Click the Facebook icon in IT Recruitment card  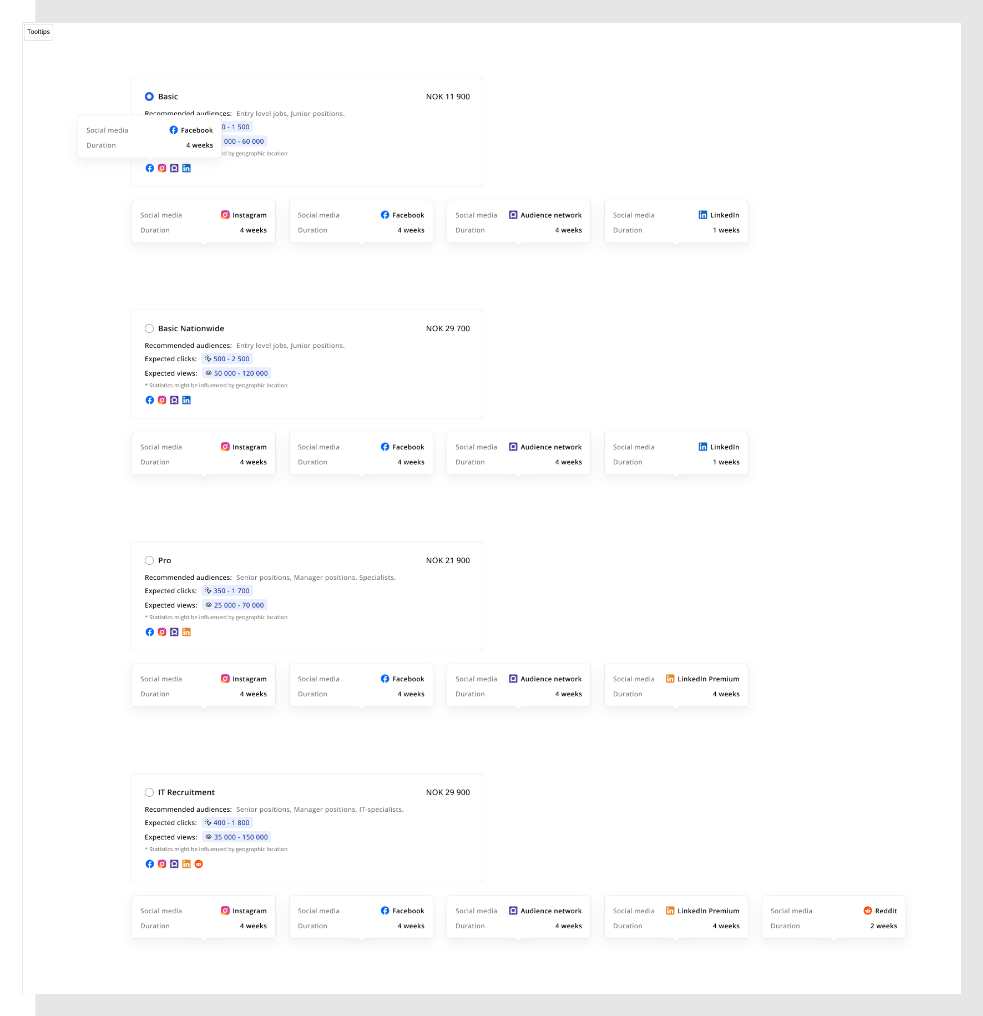(x=150, y=864)
